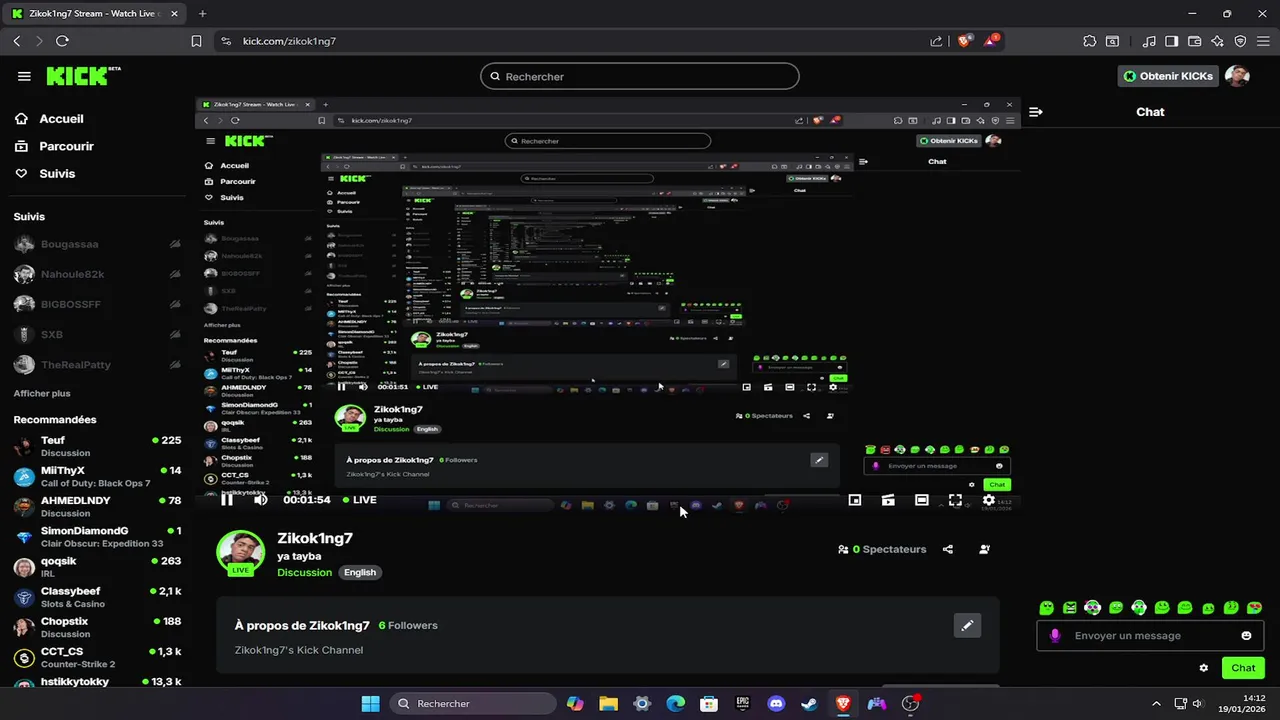Image resolution: width=1280 pixels, height=720 pixels.
Task: Collapse the chat panel
Action: coord(1036,112)
